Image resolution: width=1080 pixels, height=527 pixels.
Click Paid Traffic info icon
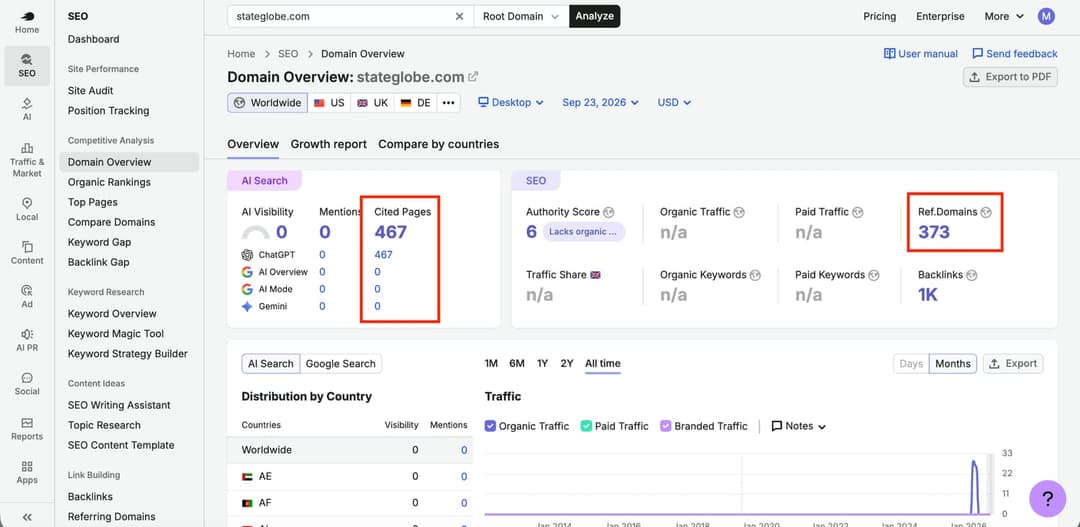[x=858, y=212]
